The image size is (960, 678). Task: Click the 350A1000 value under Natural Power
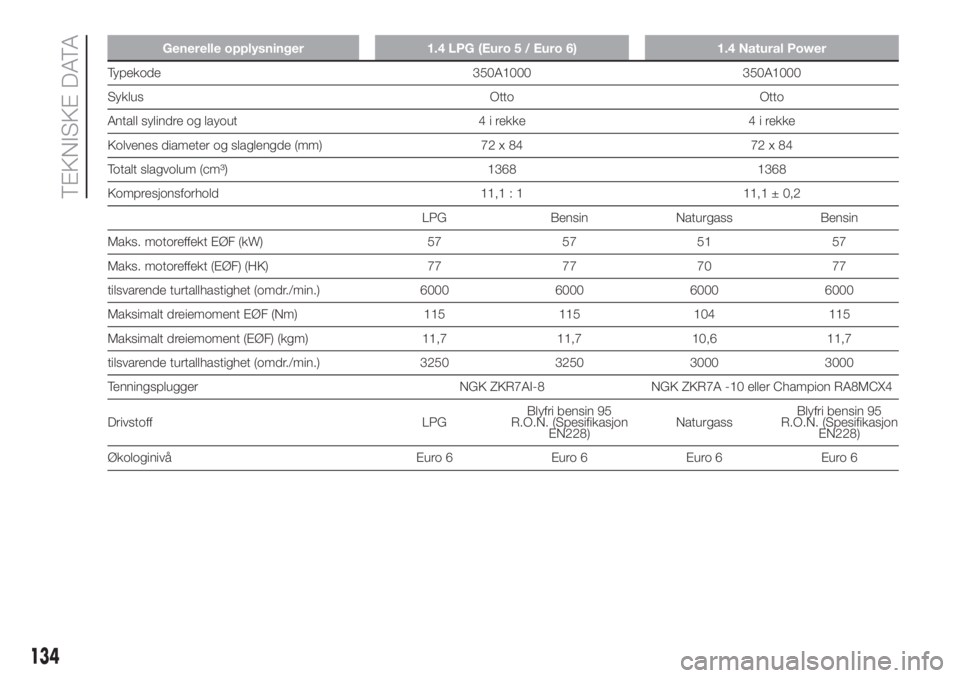[771, 73]
